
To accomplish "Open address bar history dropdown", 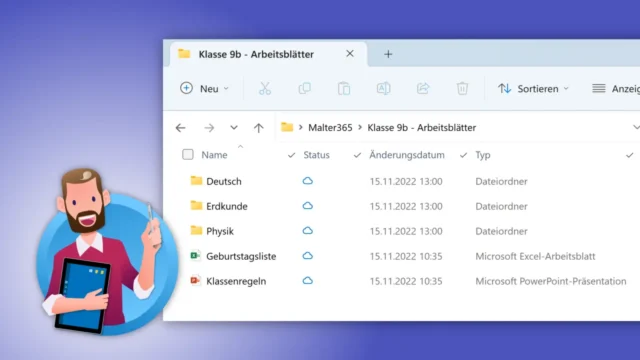I will point(636,127).
